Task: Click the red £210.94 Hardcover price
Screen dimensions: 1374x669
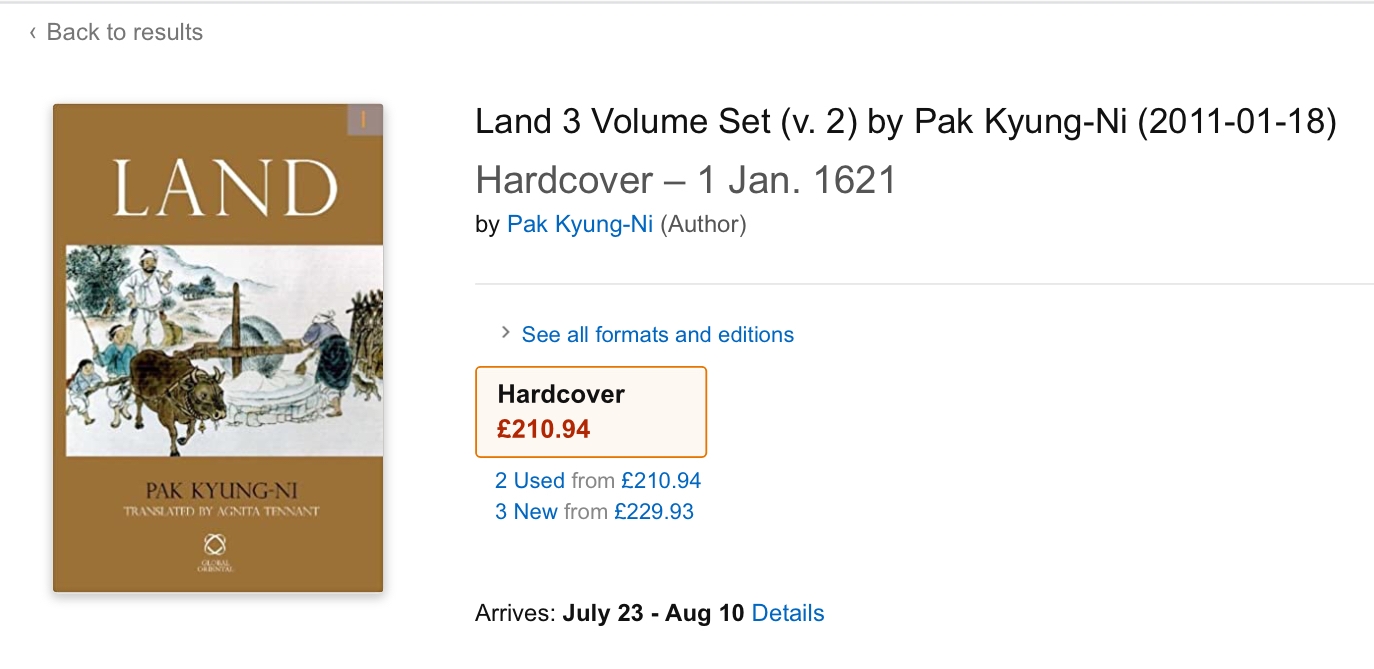Action: [x=544, y=430]
